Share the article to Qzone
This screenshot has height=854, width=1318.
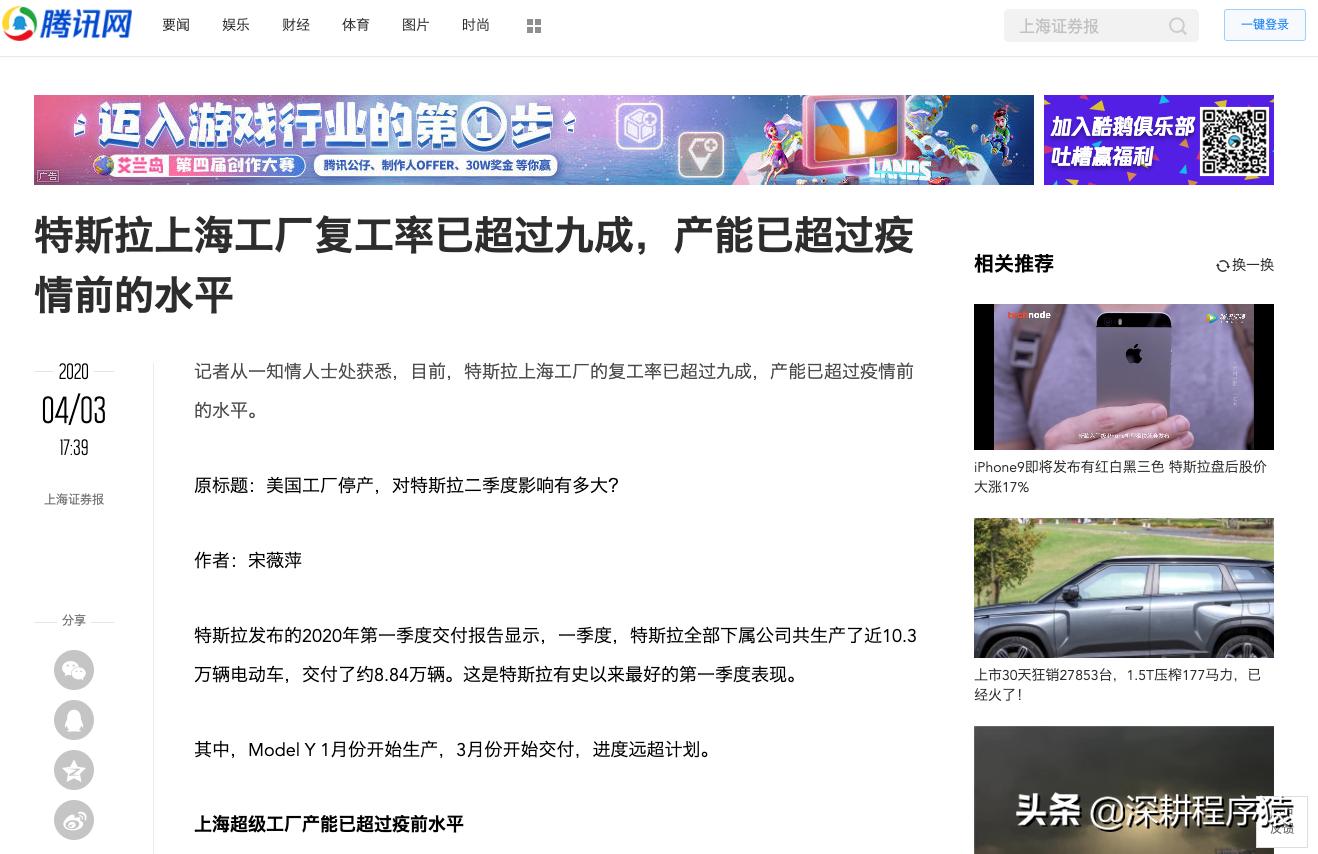[x=74, y=770]
